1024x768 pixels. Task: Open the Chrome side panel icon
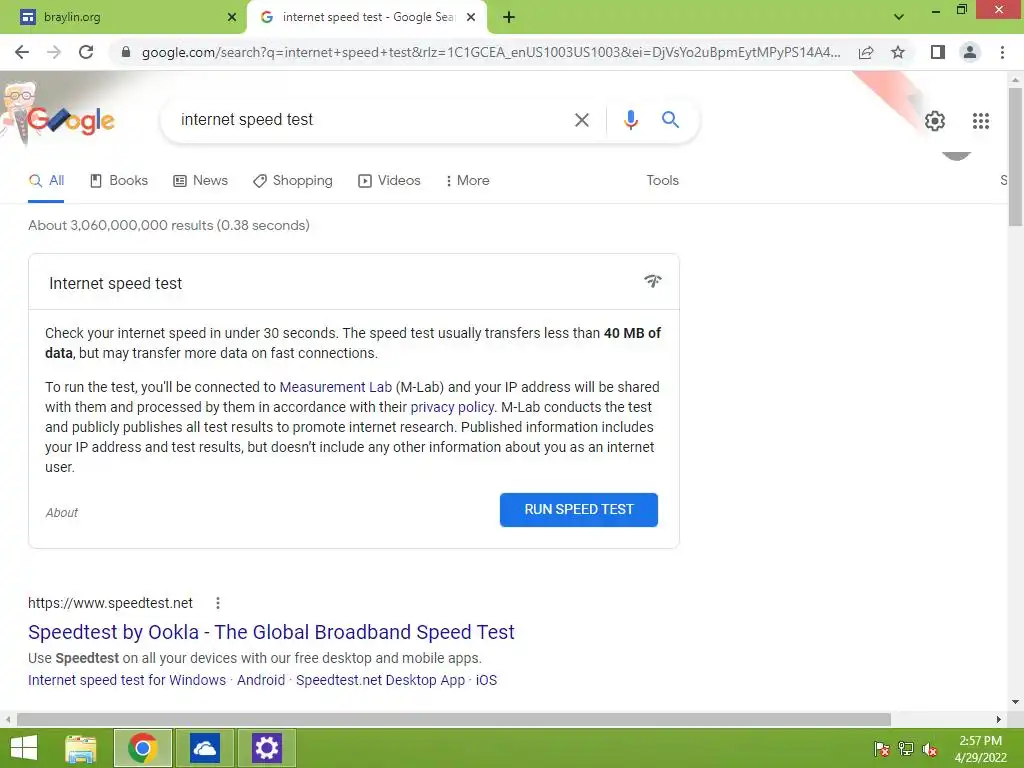pos(938,52)
